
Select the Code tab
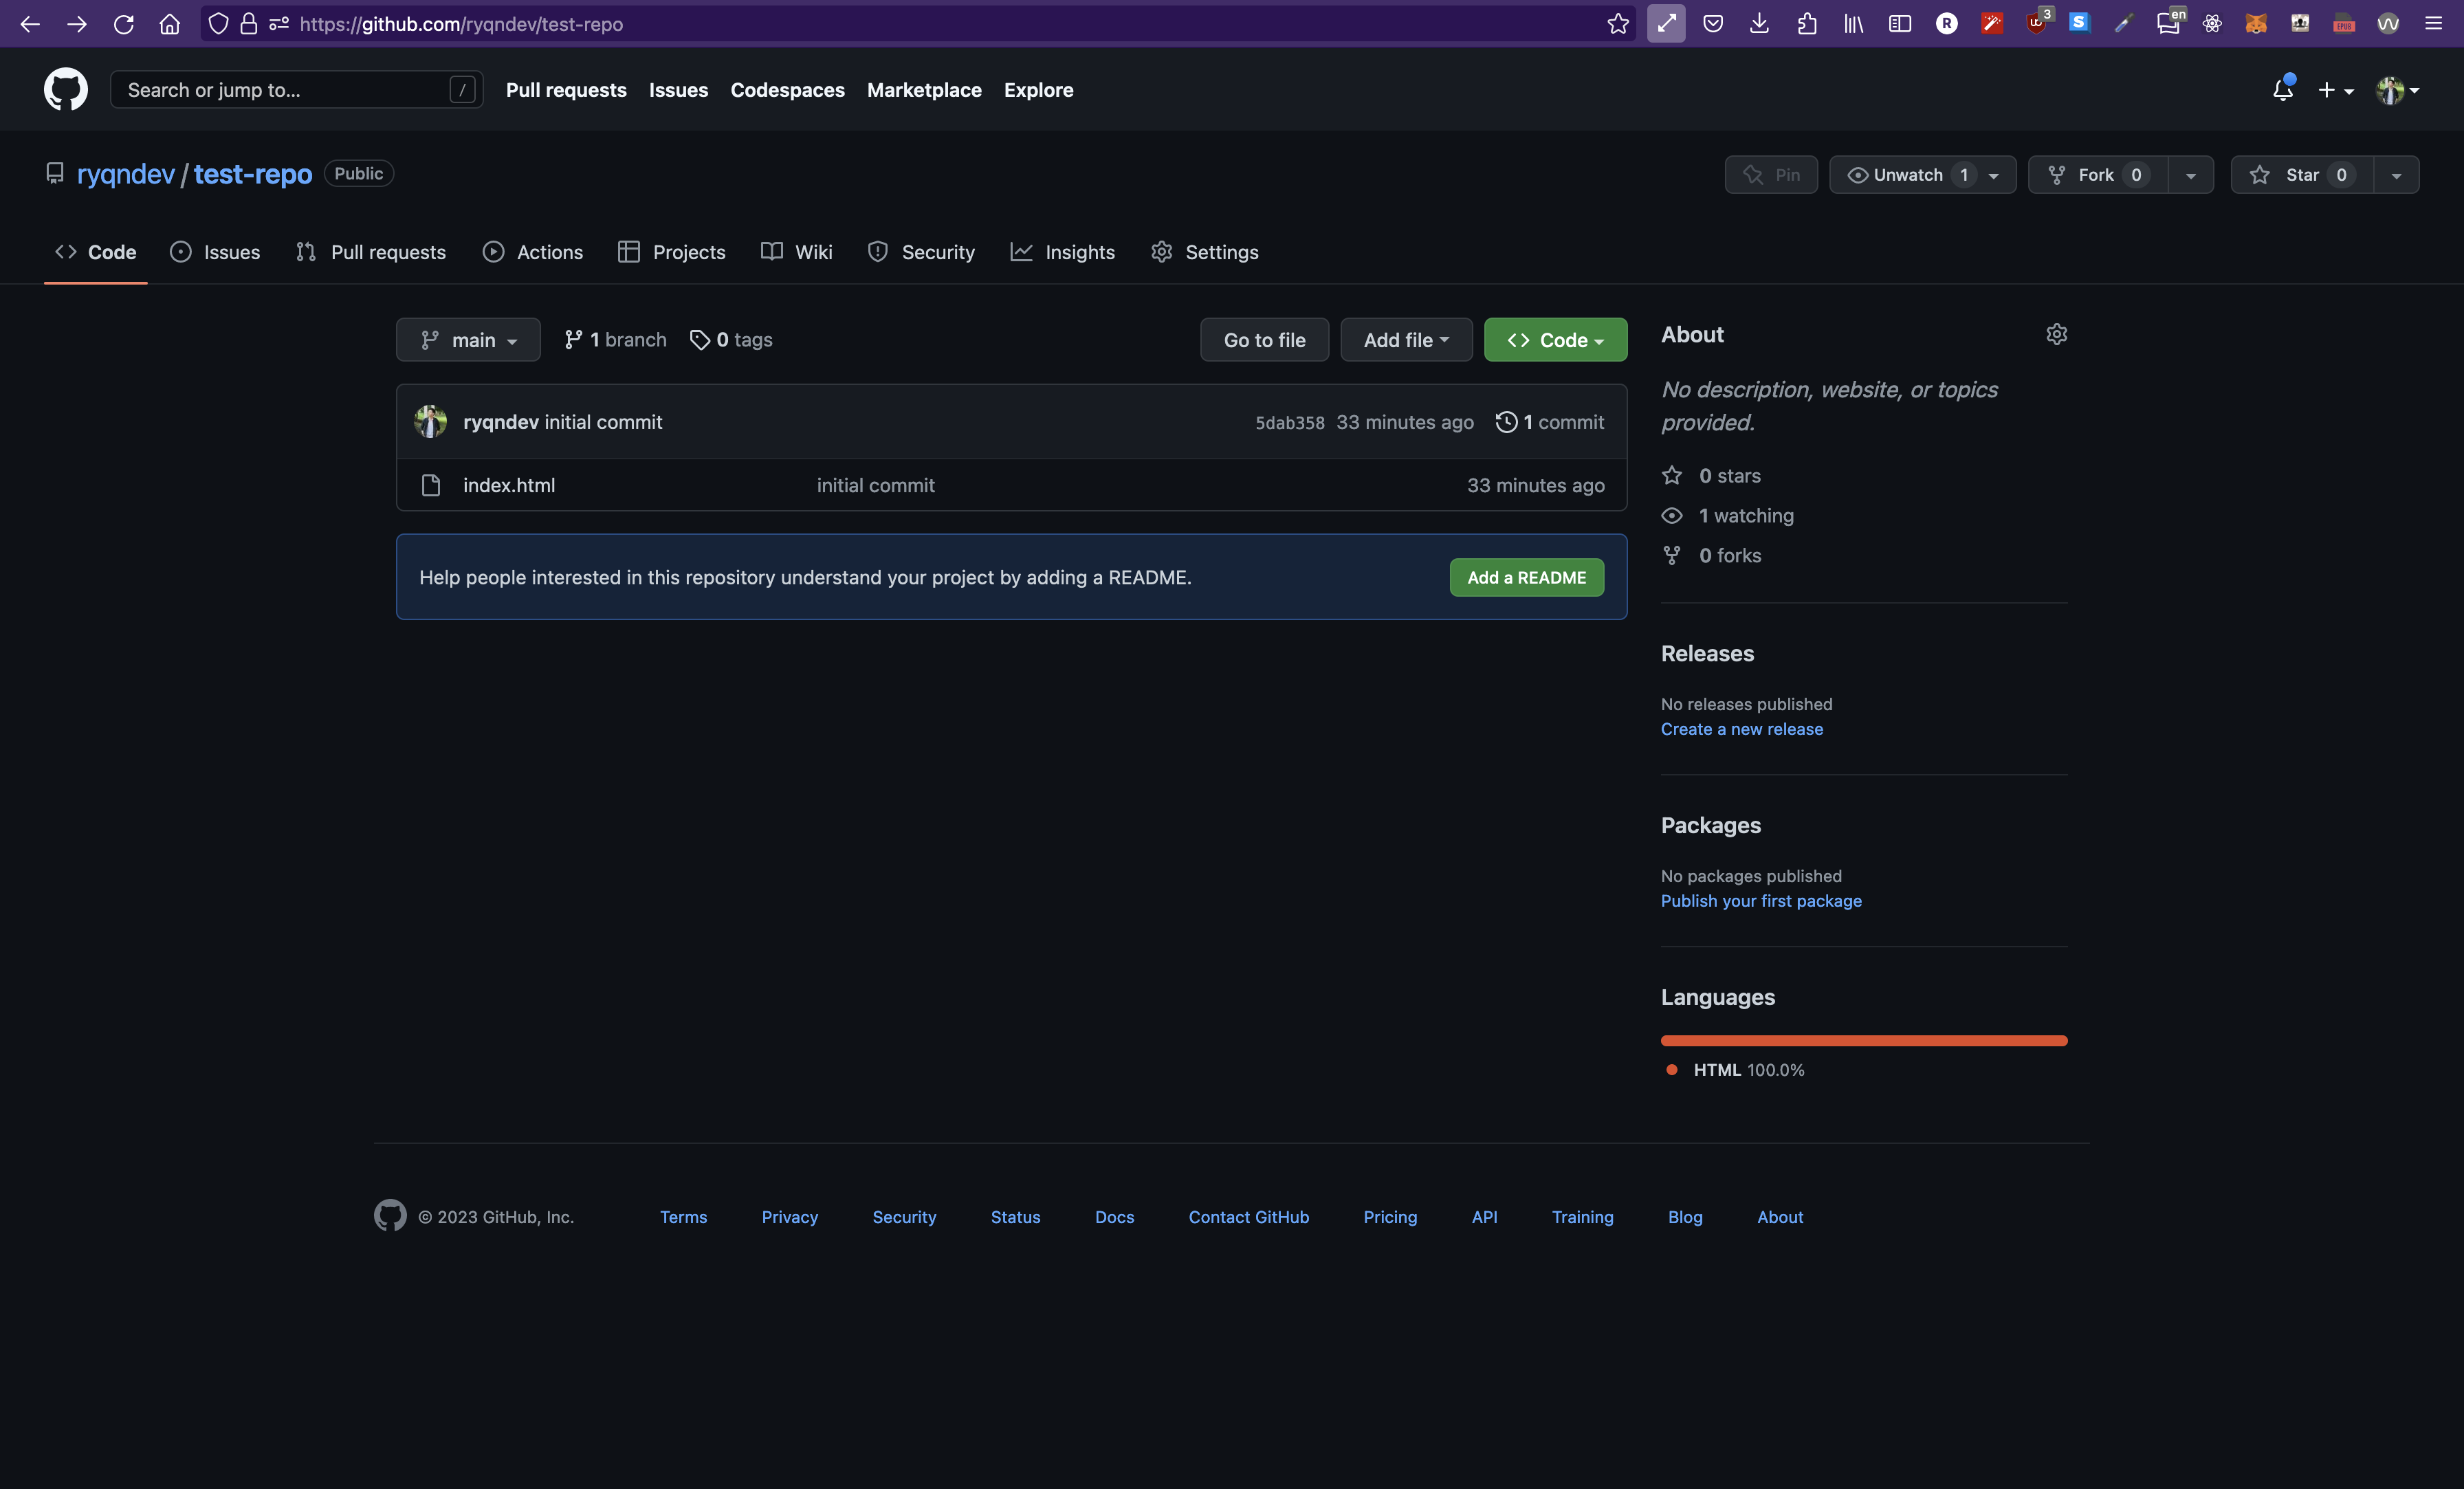click(x=96, y=252)
